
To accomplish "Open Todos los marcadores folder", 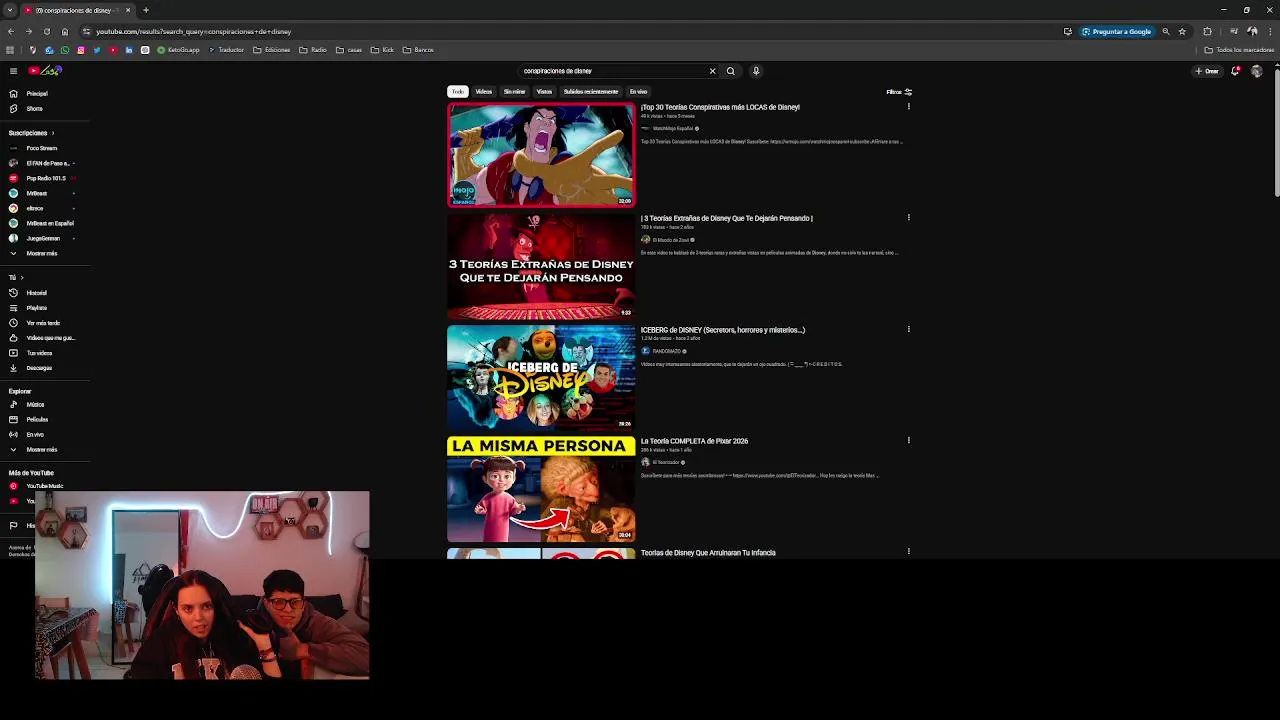I will 1239,50.
